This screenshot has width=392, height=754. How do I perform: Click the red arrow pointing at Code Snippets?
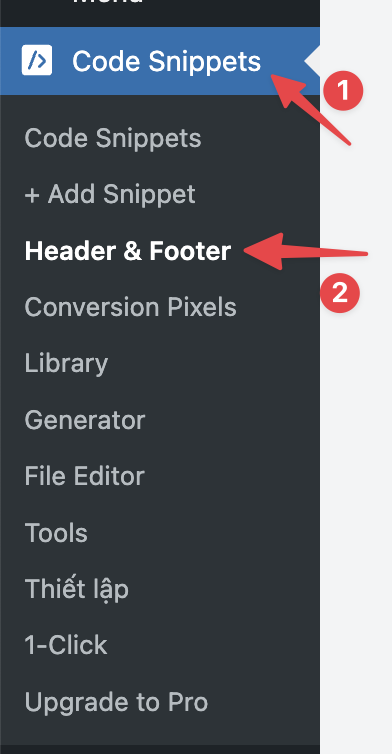coord(311,108)
